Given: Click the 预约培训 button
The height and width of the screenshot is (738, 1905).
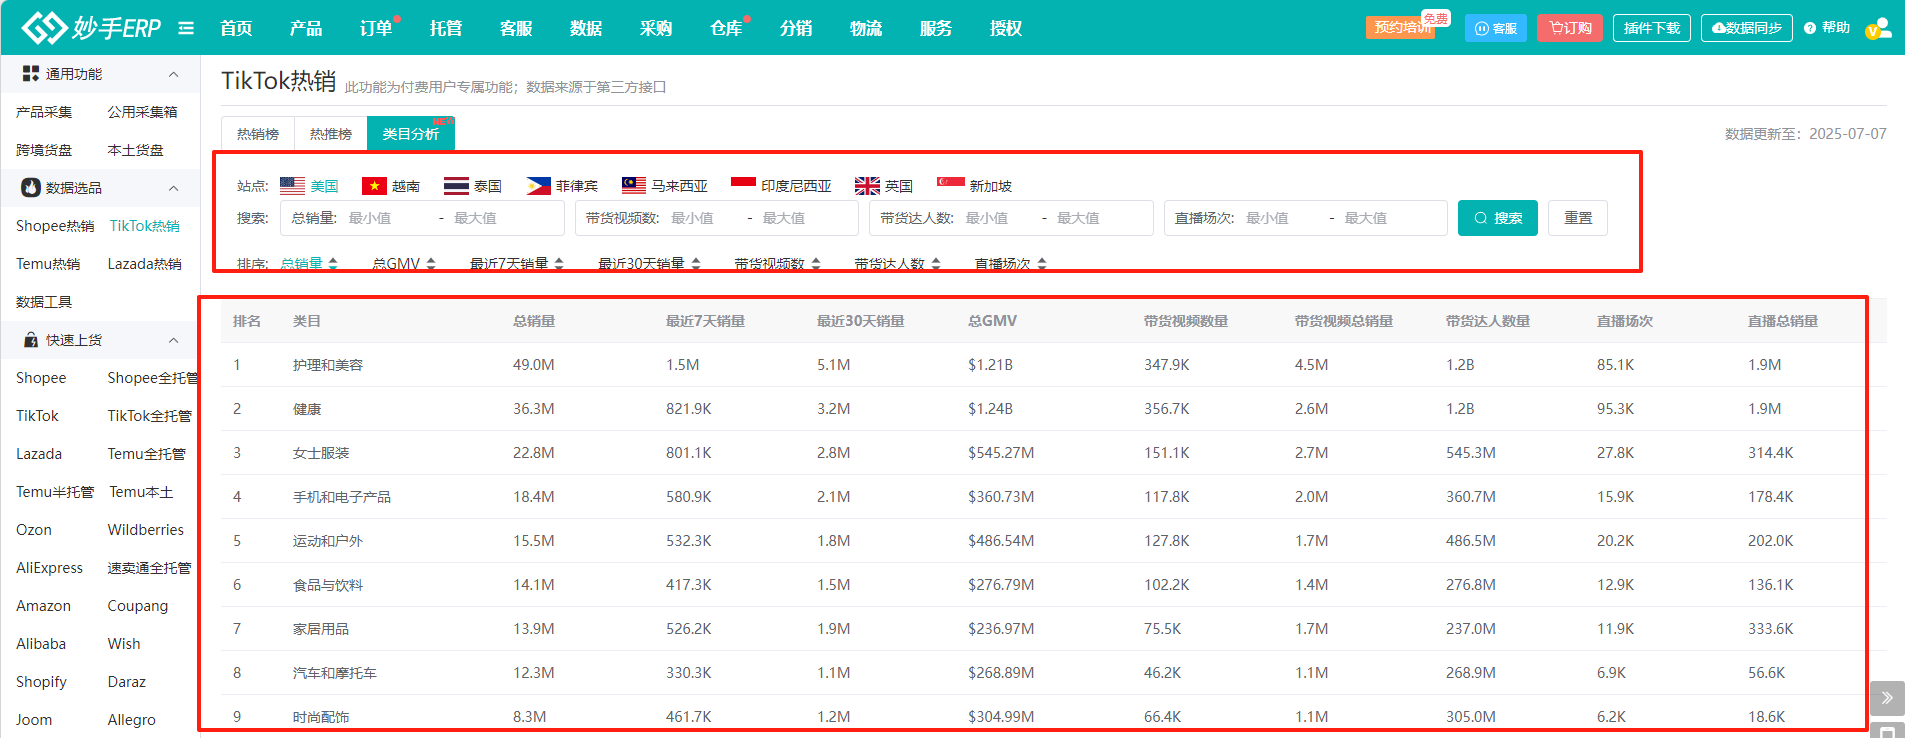Looking at the screenshot, I should tap(1401, 28).
